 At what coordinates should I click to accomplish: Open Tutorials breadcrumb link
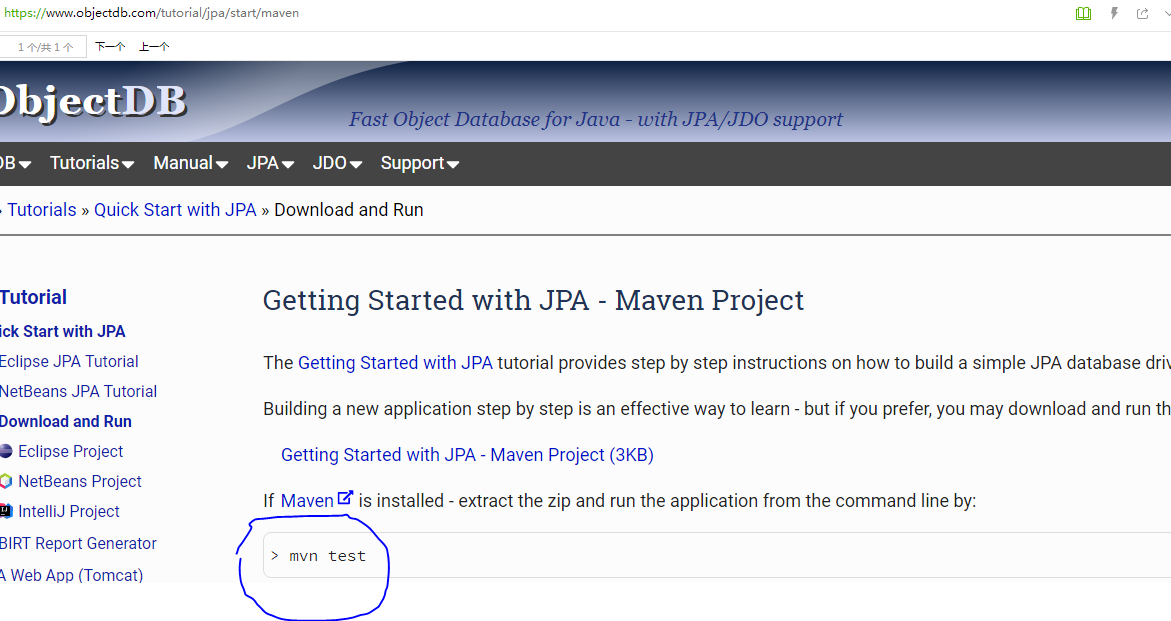42,210
